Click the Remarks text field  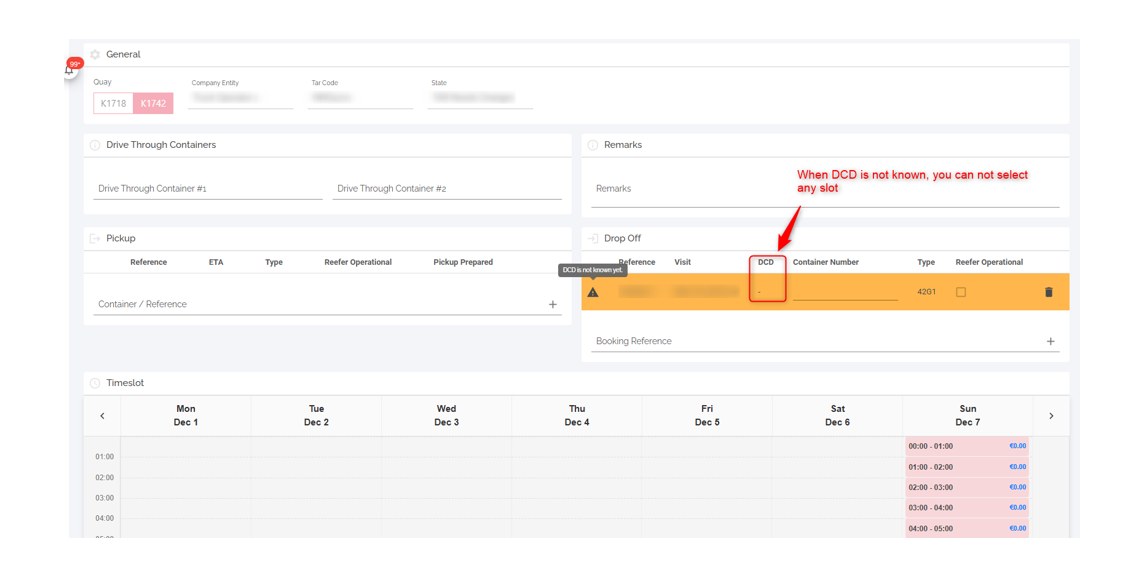(825, 189)
